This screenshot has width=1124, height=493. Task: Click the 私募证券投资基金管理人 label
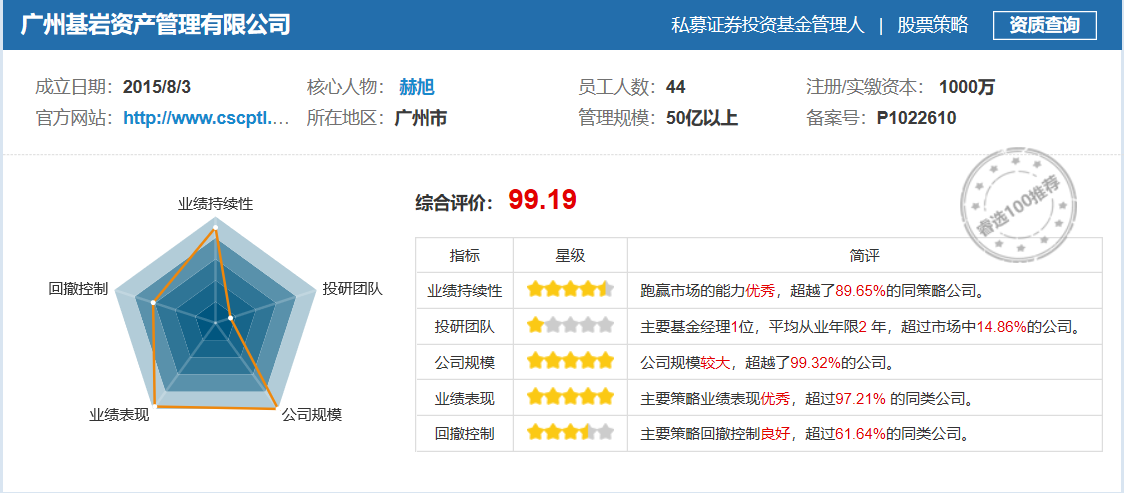[768, 25]
